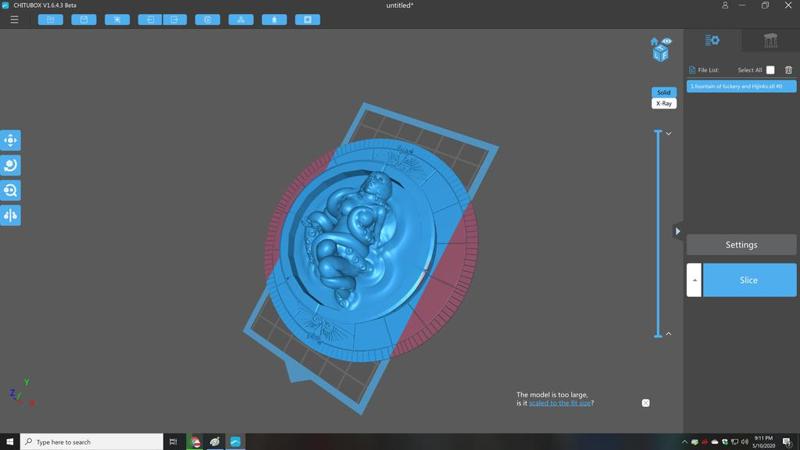Click the Save project toolbar button
Screen dimensions: 800x450
(84, 19)
